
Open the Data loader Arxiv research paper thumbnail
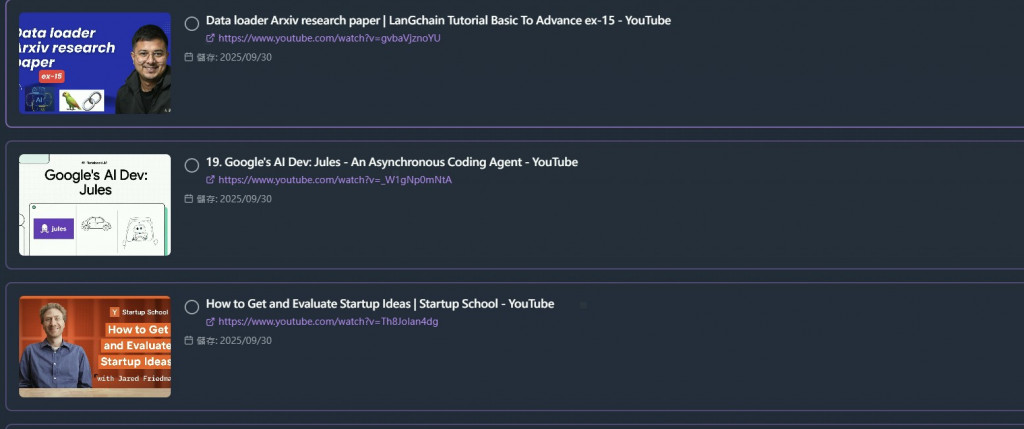pyautogui.click(x=95, y=63)
